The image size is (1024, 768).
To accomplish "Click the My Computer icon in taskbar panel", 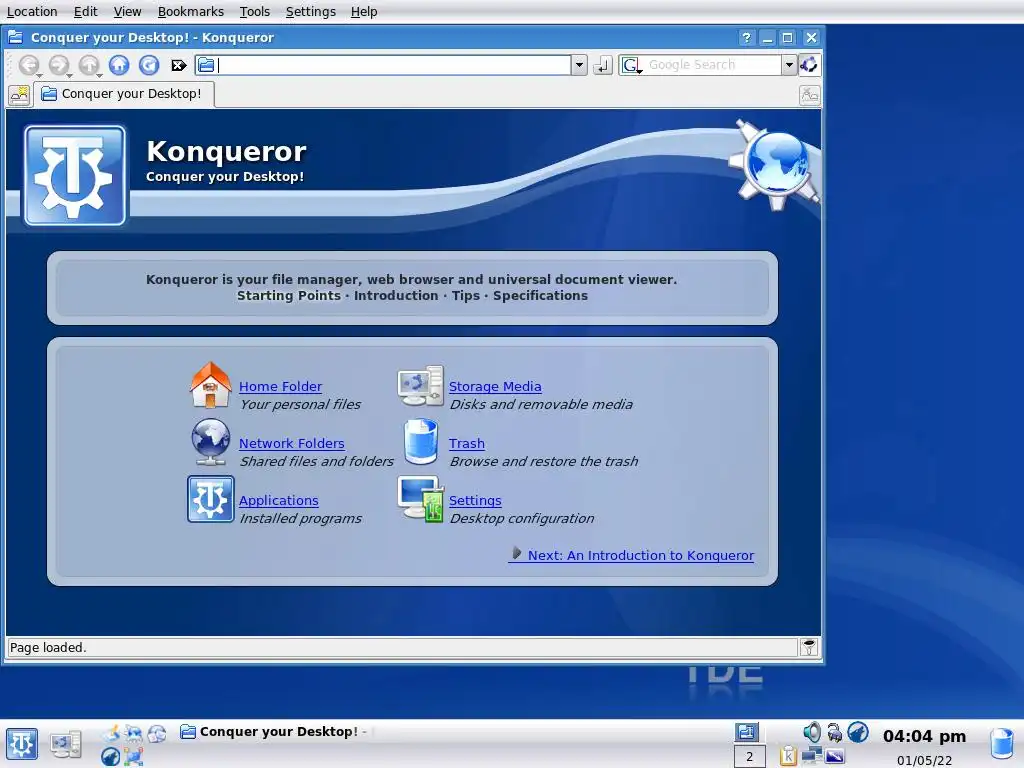I will [x=66, y=744].
